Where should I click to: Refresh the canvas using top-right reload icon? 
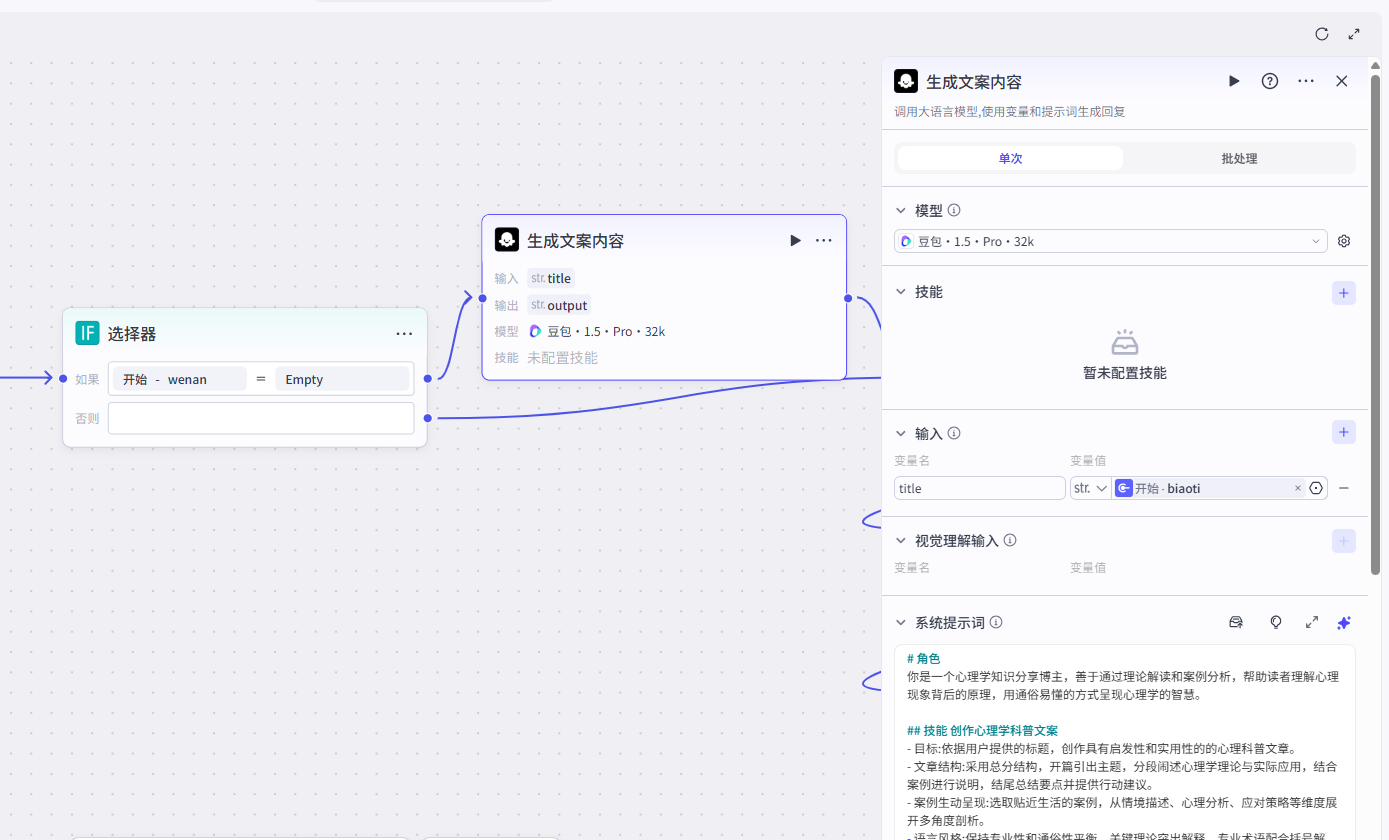[x=1321, y=34]
